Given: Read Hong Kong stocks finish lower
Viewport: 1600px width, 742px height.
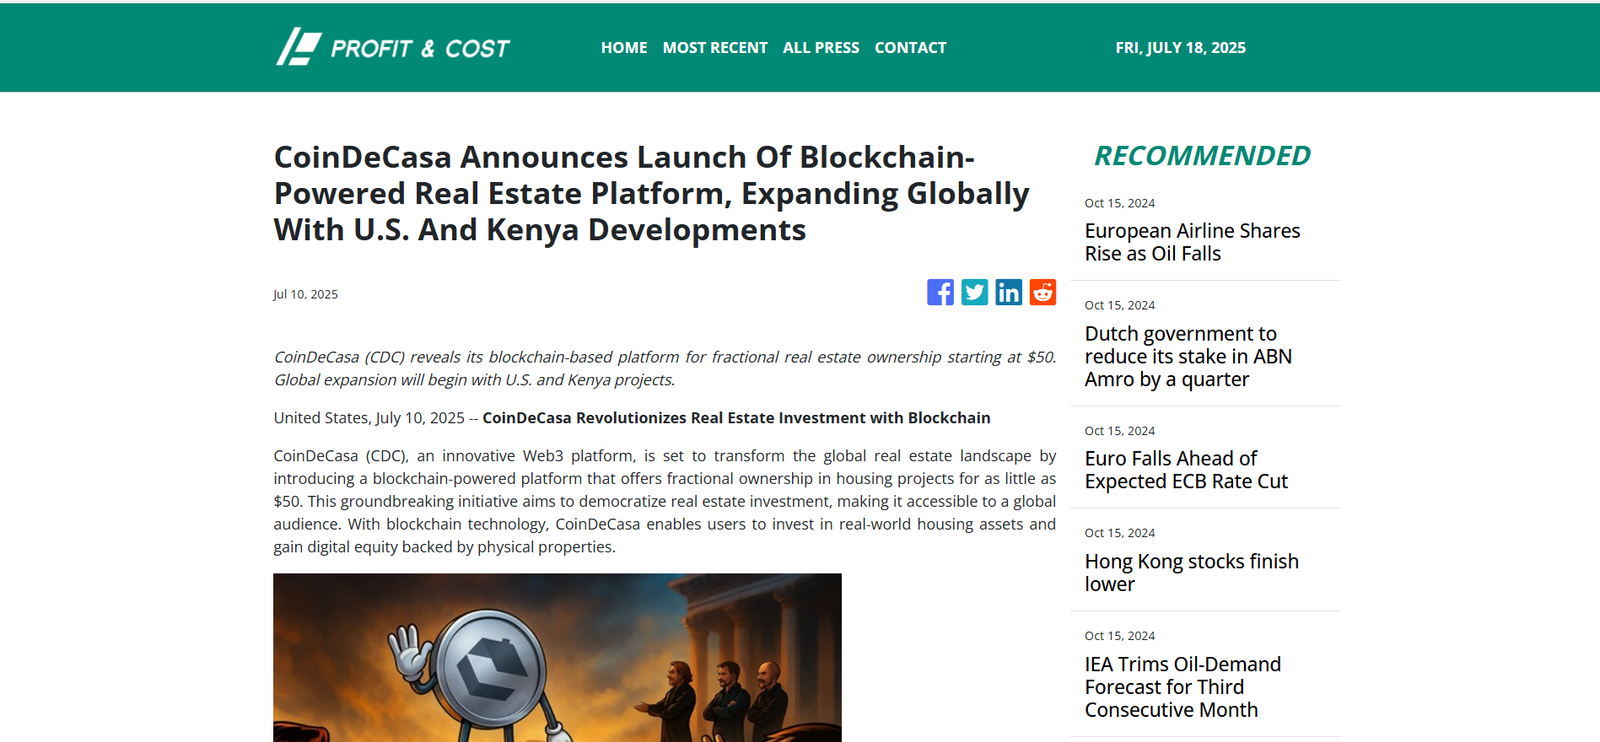Looking at the screenshot, I should [1190, 572].
